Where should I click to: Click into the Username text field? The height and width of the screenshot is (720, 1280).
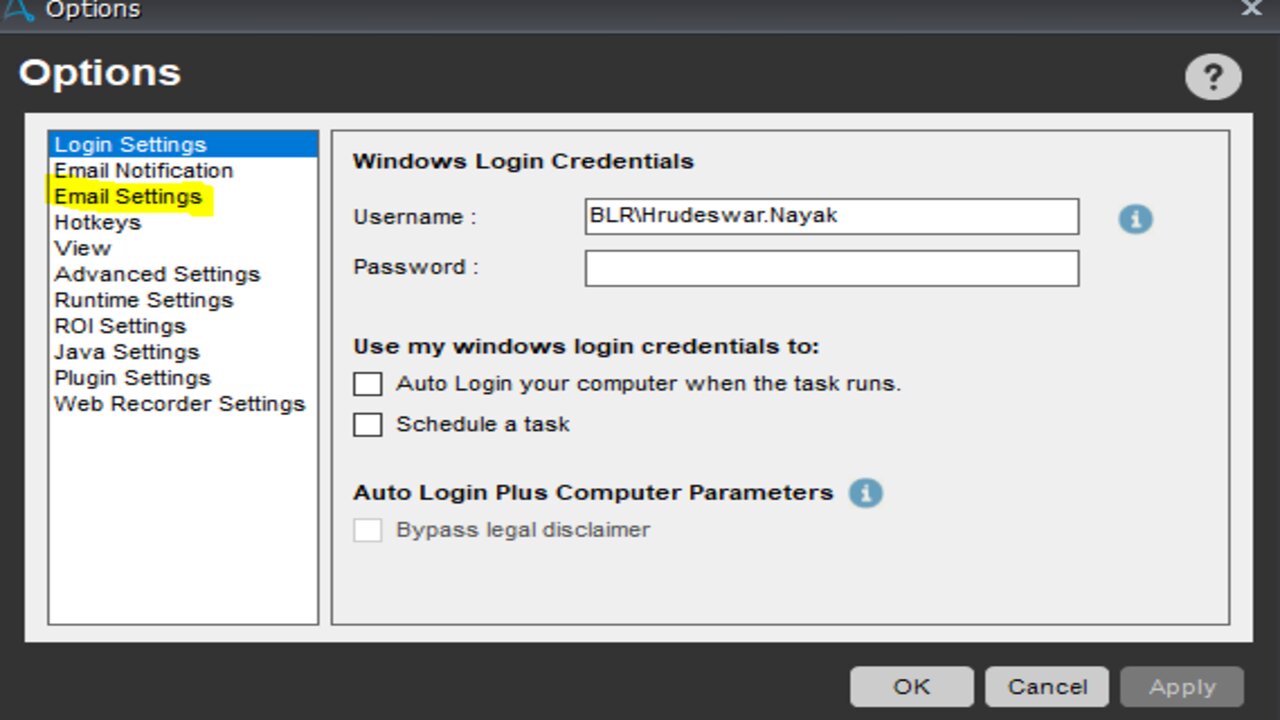pos(831,216)
